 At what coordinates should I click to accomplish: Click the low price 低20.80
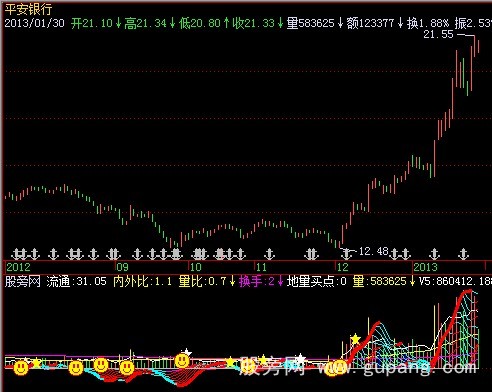(x=200, y=23)
